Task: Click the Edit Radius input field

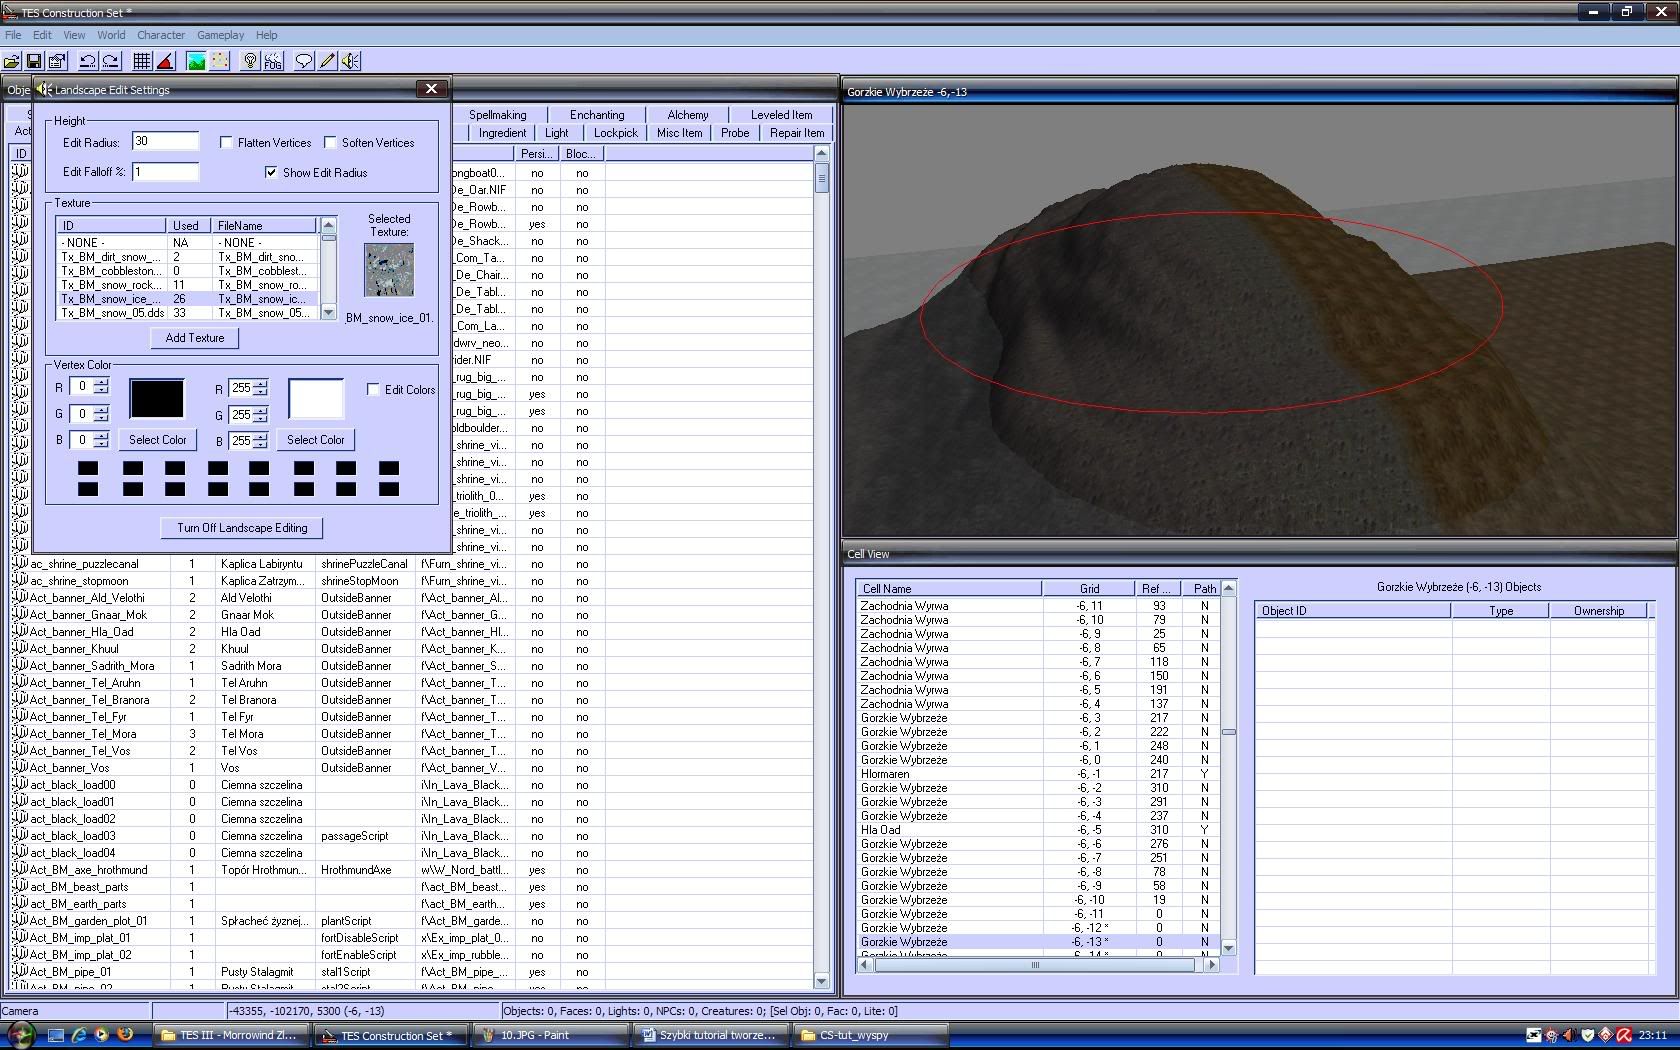Action: click(166, 142)
